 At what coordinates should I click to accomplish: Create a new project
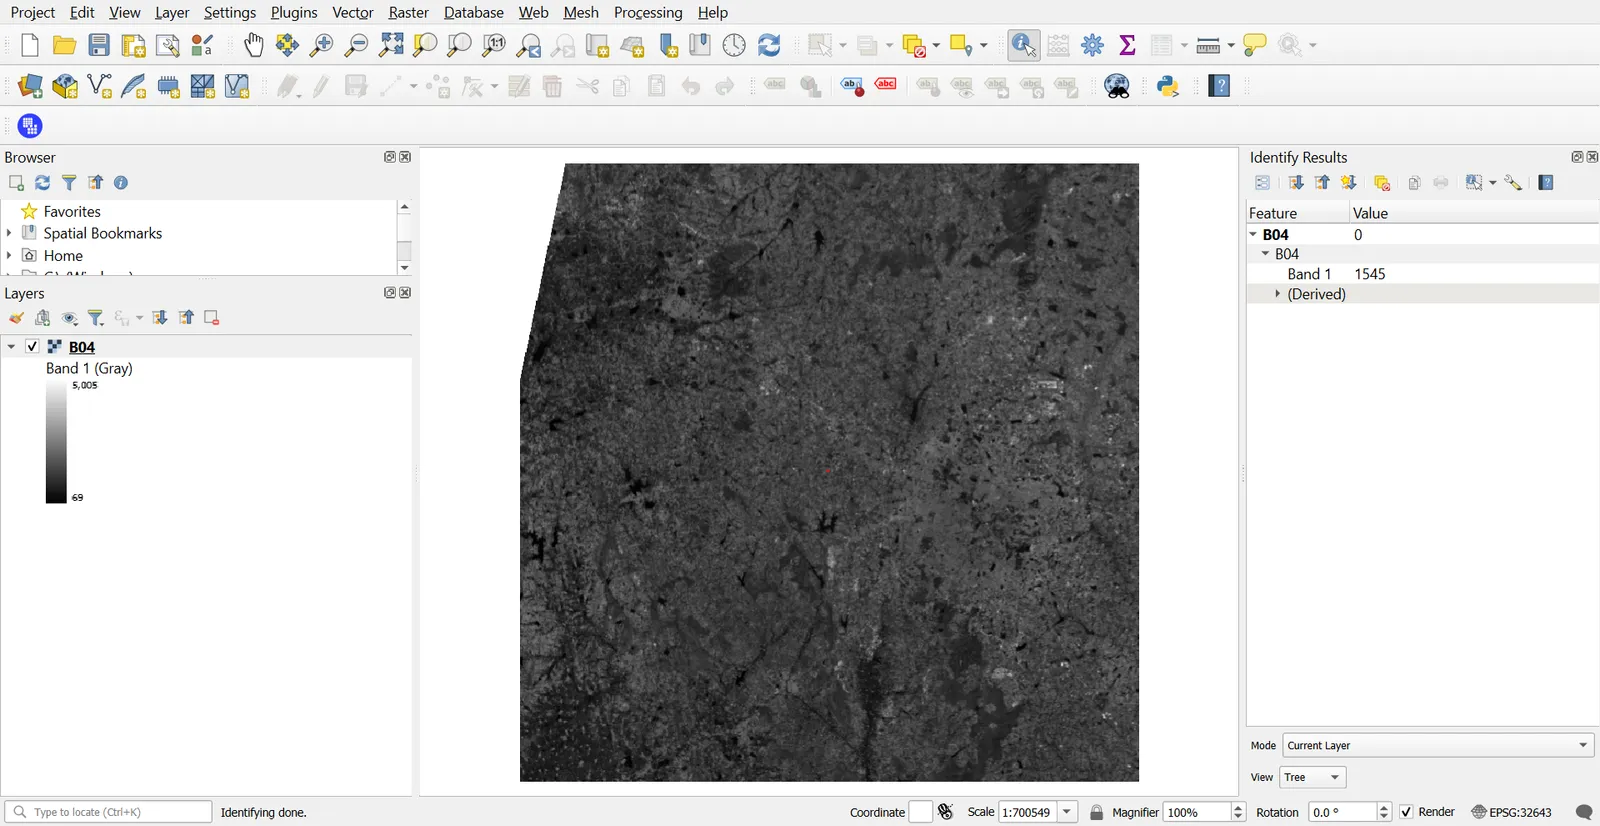tap(30, 45)
